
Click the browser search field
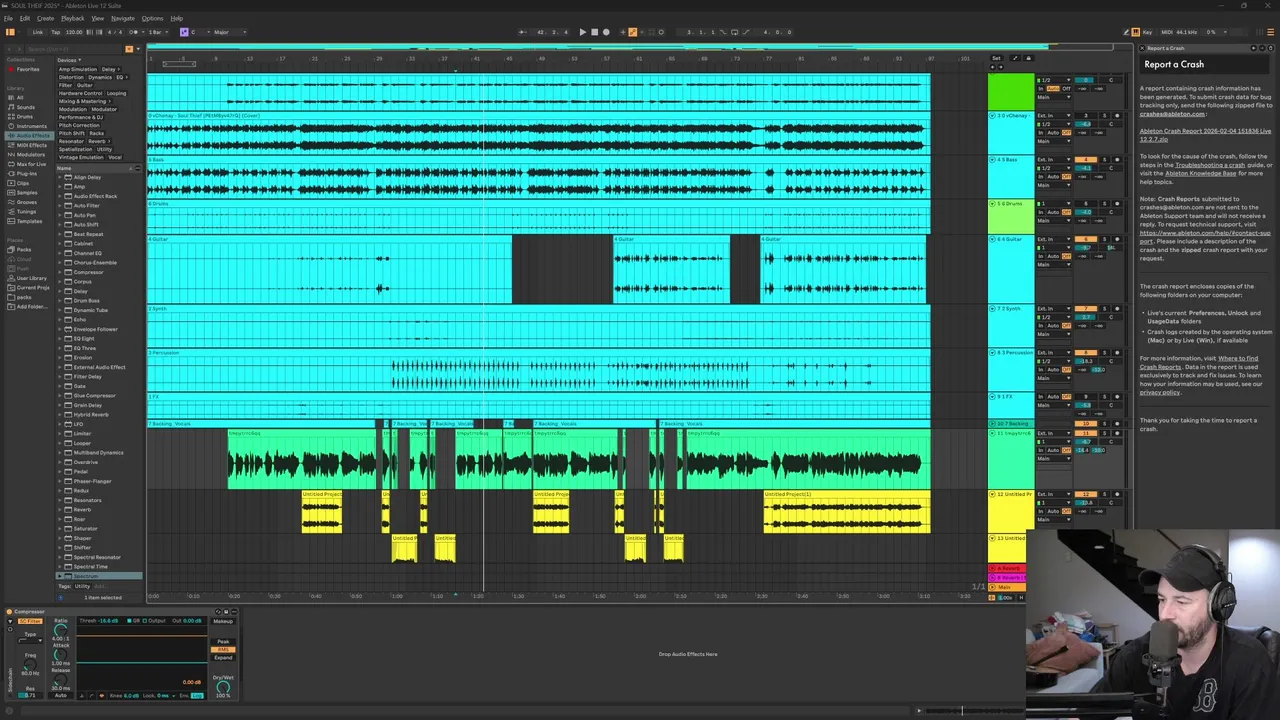click(x=72, y=49)
